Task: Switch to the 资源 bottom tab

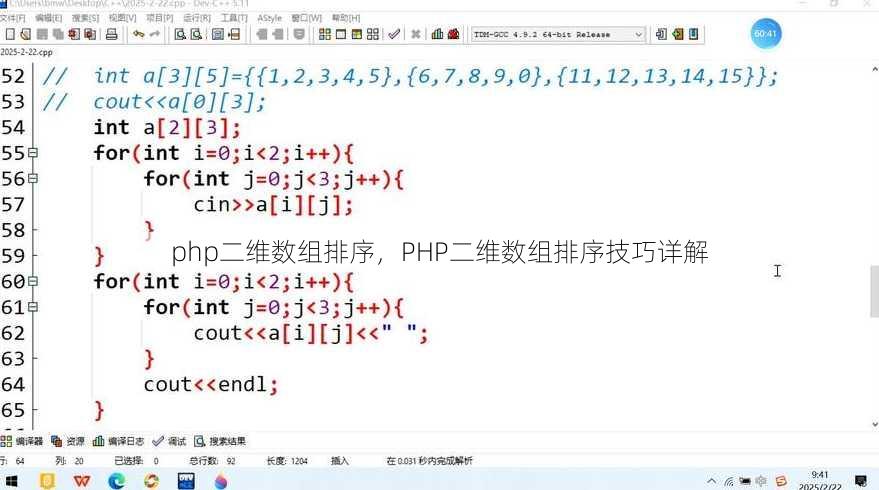Action: [68, 441]
